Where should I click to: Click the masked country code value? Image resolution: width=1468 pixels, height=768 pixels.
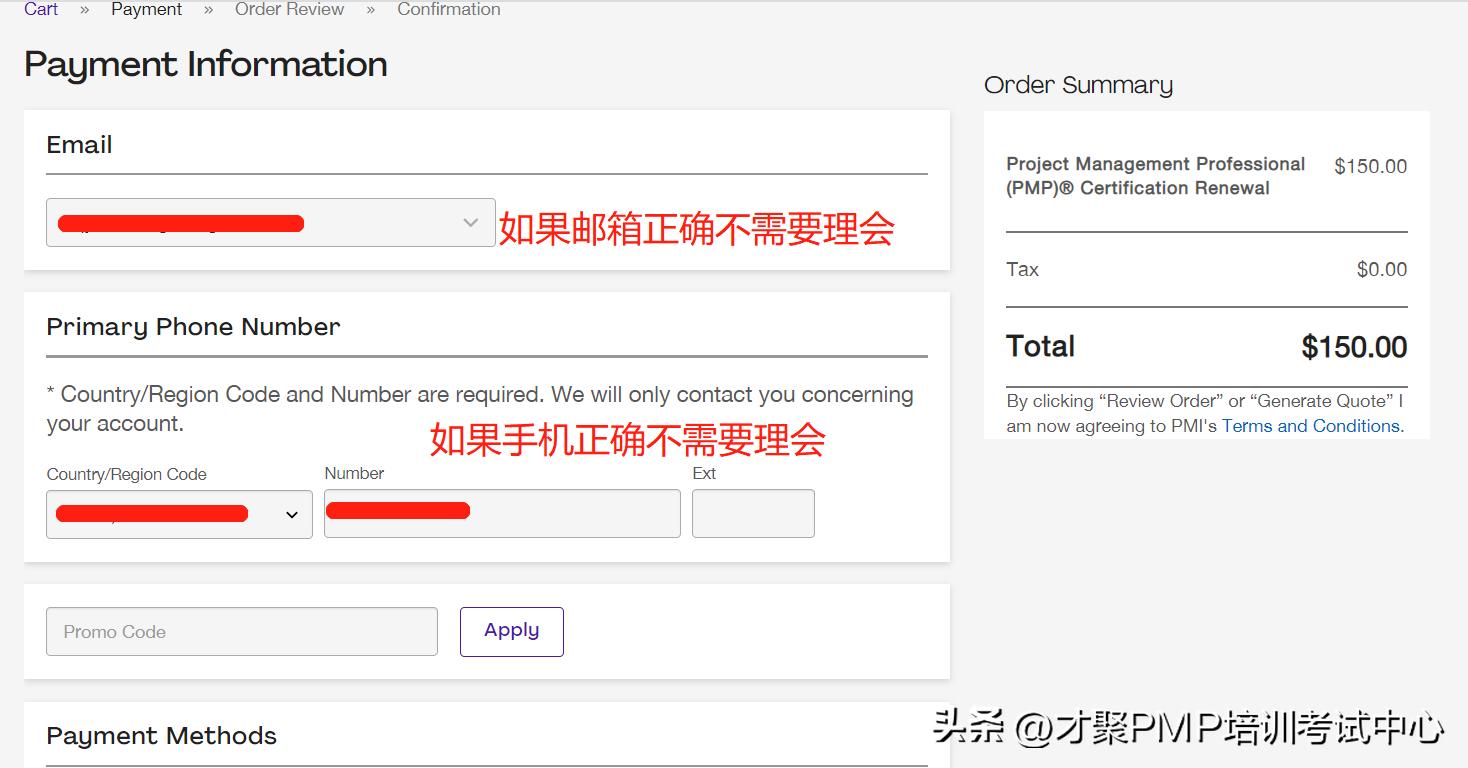click(150, 513)
